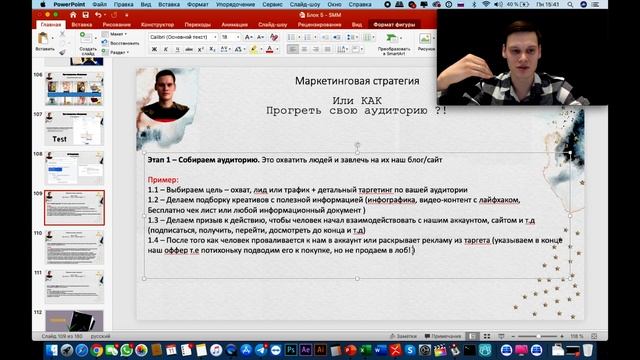Image resolution: width=640 pixels, height=360 pixels.
Task: Click the Примечания button in status bar
Action: pyautogui.click(x=443, y=336)
